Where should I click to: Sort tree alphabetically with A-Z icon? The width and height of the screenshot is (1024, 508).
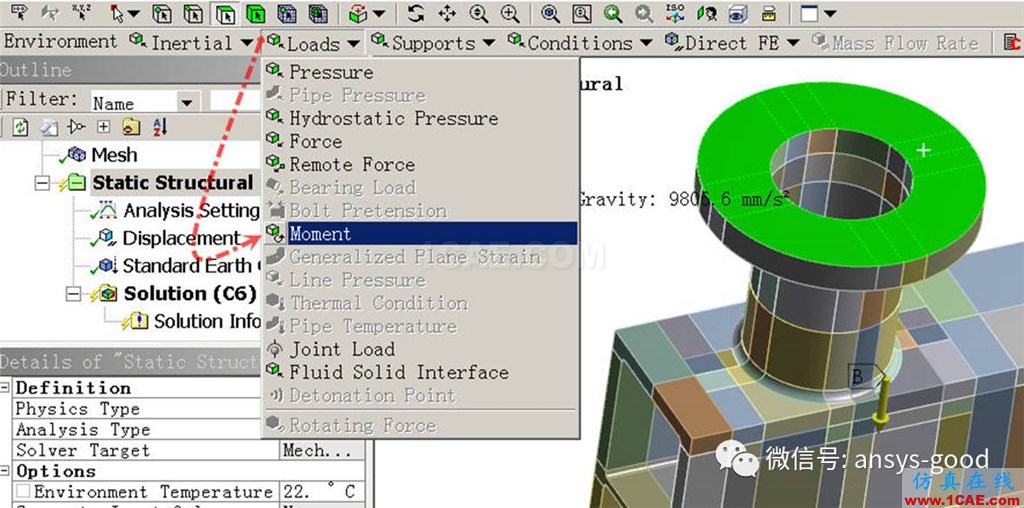[159, 127]
